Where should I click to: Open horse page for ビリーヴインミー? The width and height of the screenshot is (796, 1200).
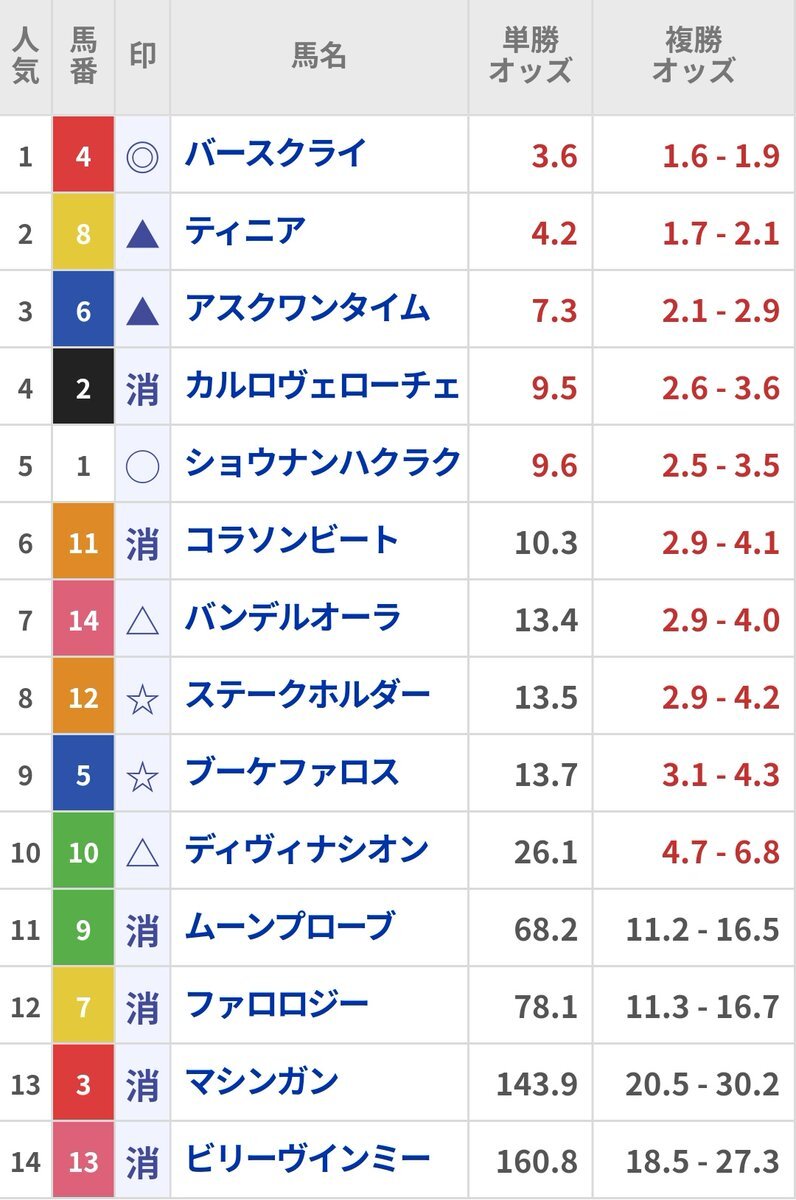[308, 1160]
